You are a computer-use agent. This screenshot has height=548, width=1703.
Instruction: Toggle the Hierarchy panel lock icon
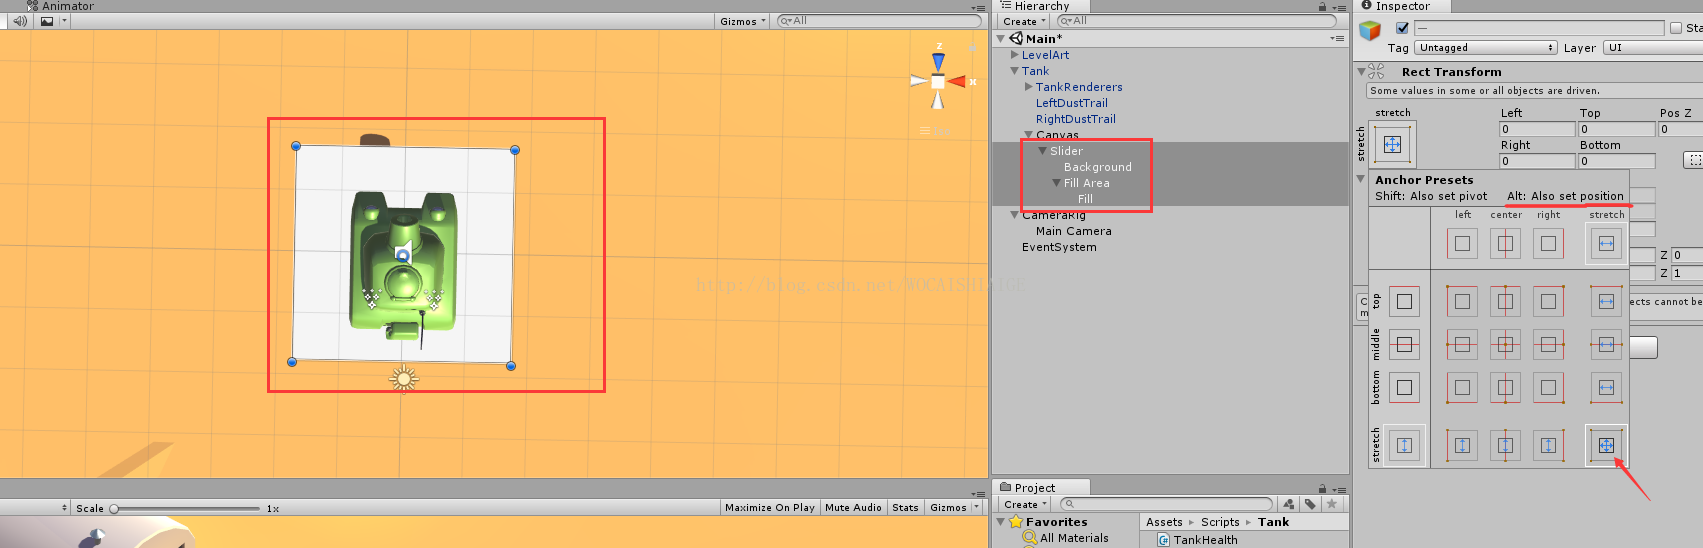(x=1323, y=6)
